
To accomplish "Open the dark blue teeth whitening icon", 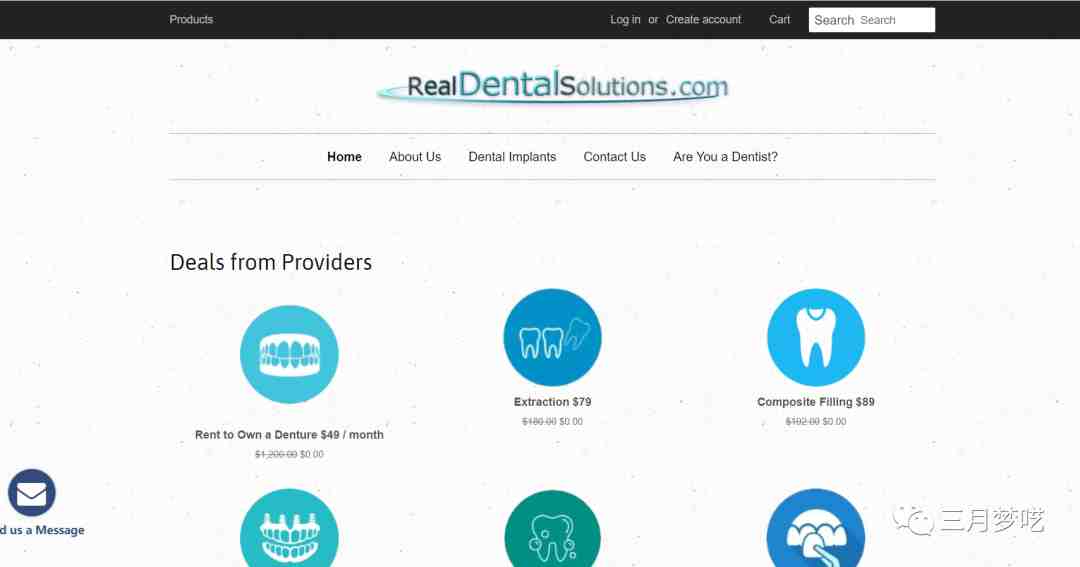I will [x=816, y=528].
